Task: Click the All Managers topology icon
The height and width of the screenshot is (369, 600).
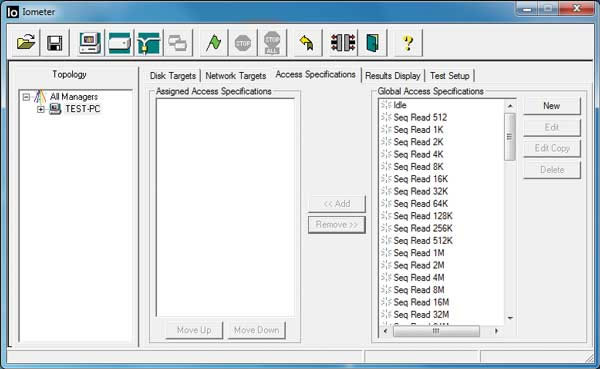Action: coord(40,96)
